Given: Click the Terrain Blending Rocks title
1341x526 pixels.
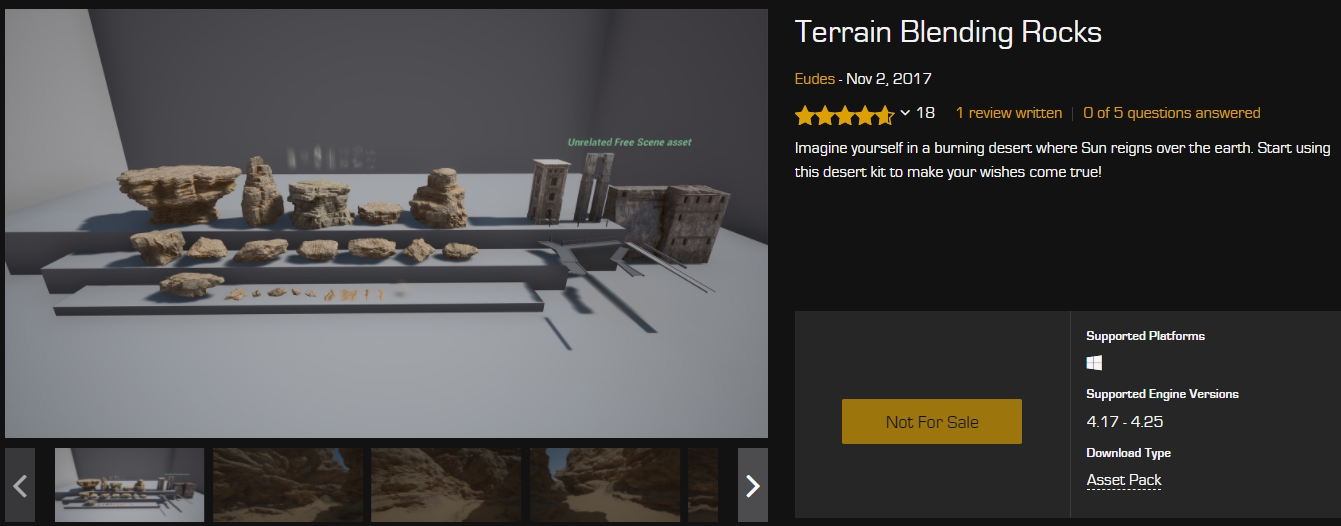Looking at the screenshot, I should [948, 33].
